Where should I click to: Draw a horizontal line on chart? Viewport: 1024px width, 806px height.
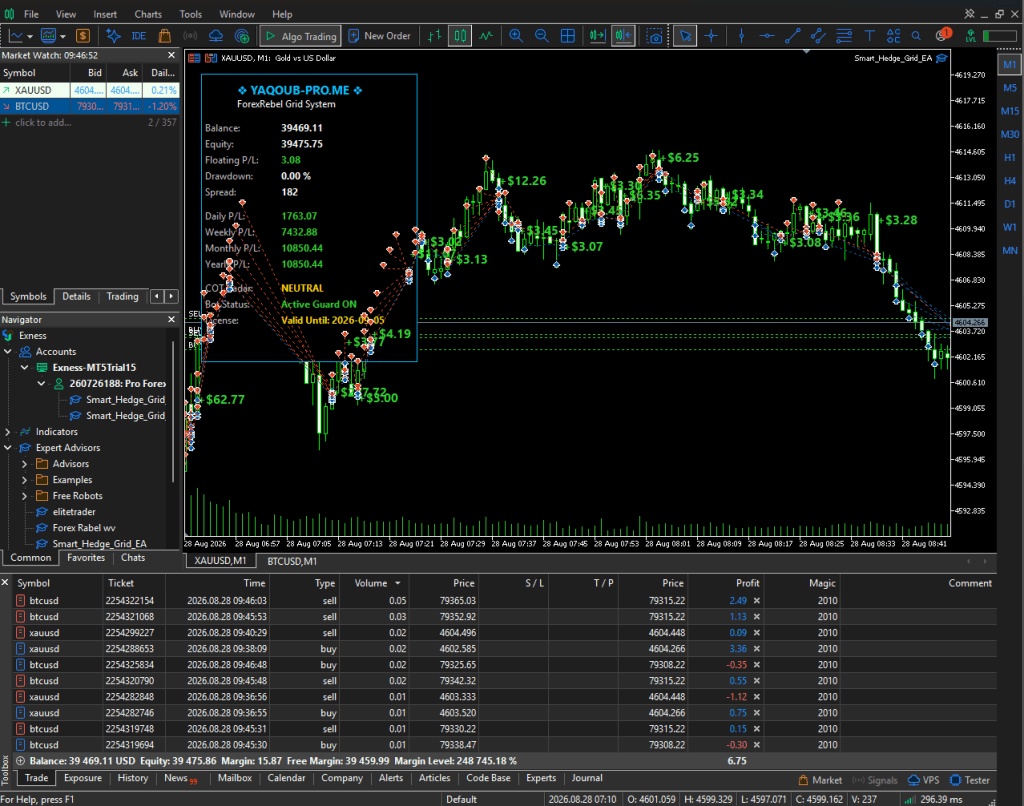[x=767, y=36]
